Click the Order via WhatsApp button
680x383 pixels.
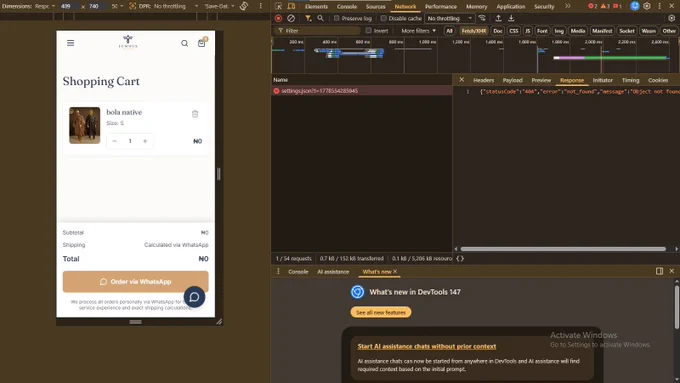pyautogui.click(x=135, y=282)
